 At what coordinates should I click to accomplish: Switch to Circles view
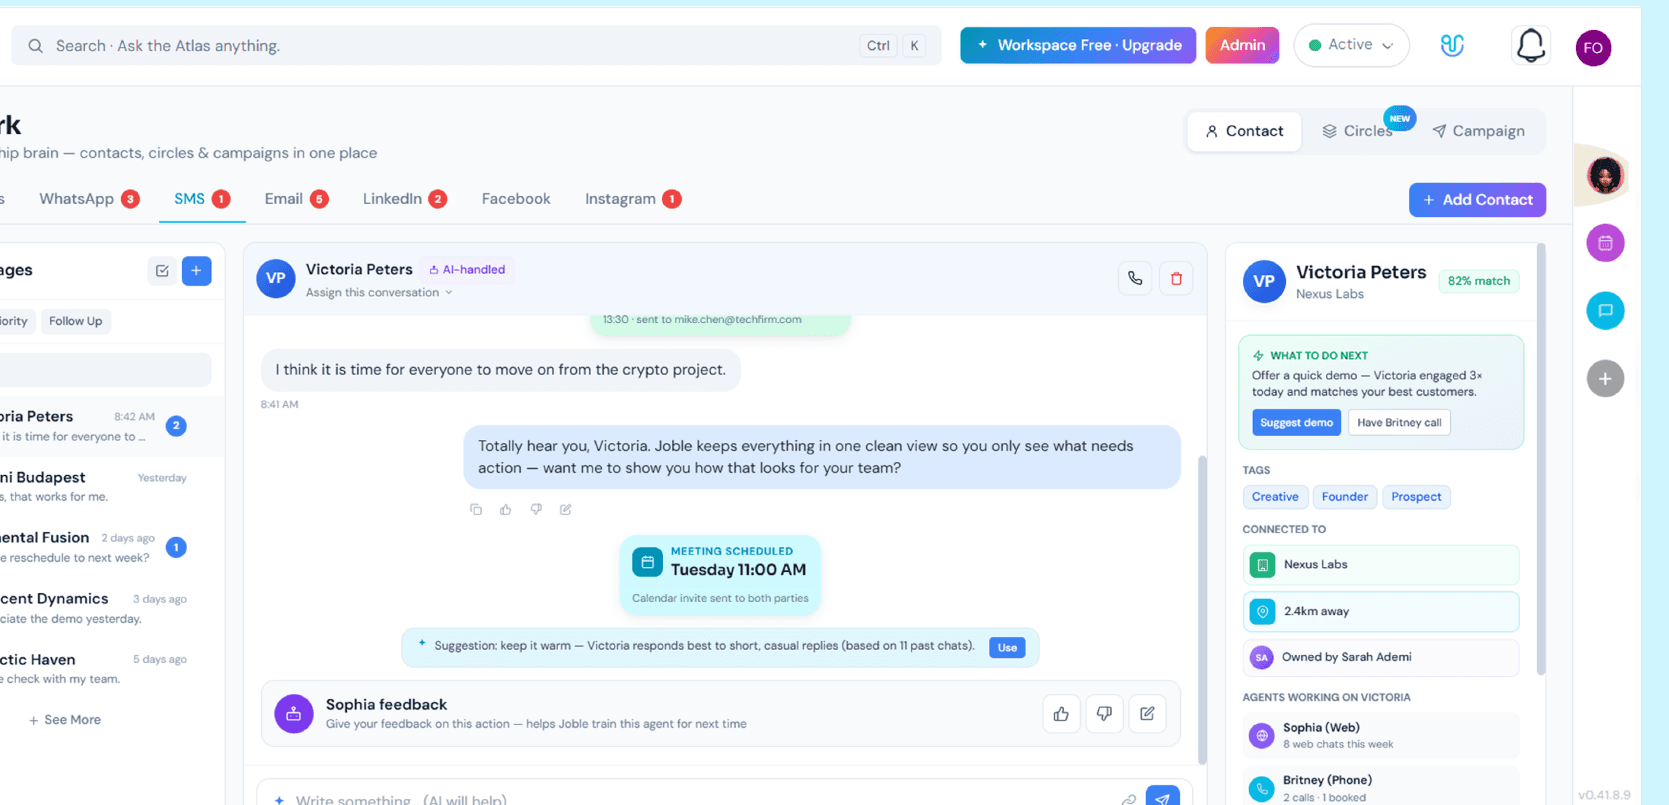pyautogui.click(x=1358, y=131)
